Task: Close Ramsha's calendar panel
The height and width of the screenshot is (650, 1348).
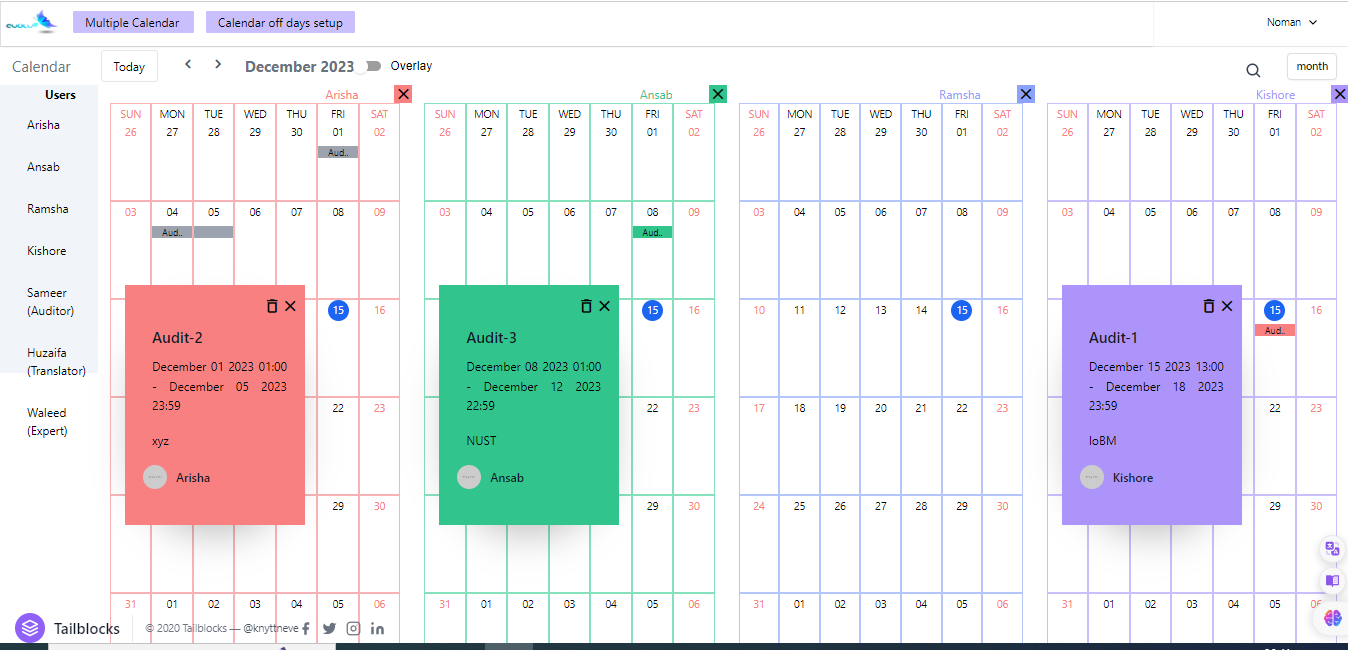Action: [x=1025, y=94]
